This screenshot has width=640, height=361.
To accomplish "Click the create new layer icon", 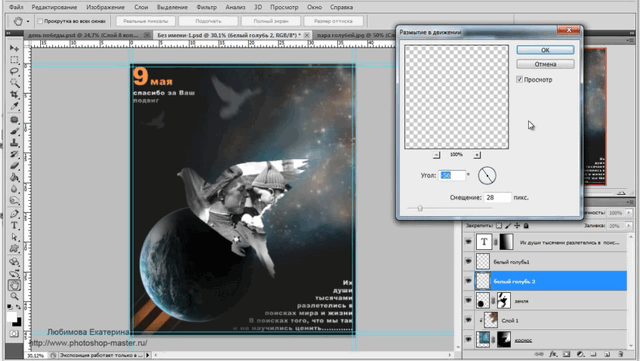I will tap(607, 354).
